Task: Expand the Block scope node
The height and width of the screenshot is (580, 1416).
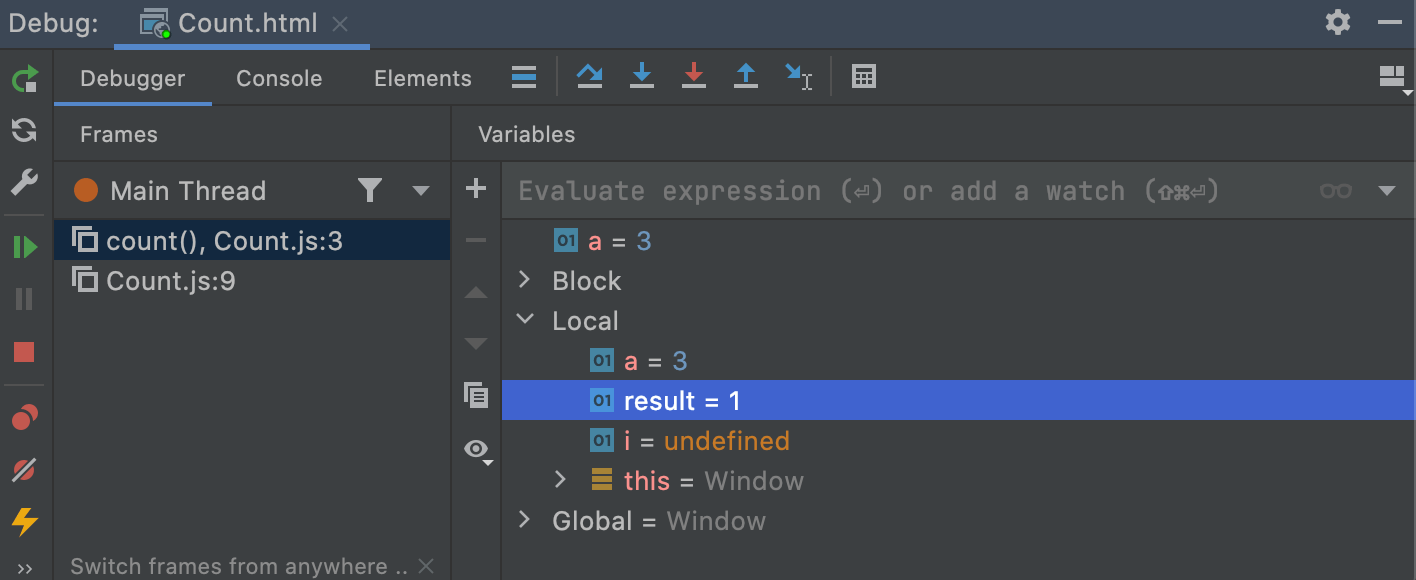Action: 525,281
